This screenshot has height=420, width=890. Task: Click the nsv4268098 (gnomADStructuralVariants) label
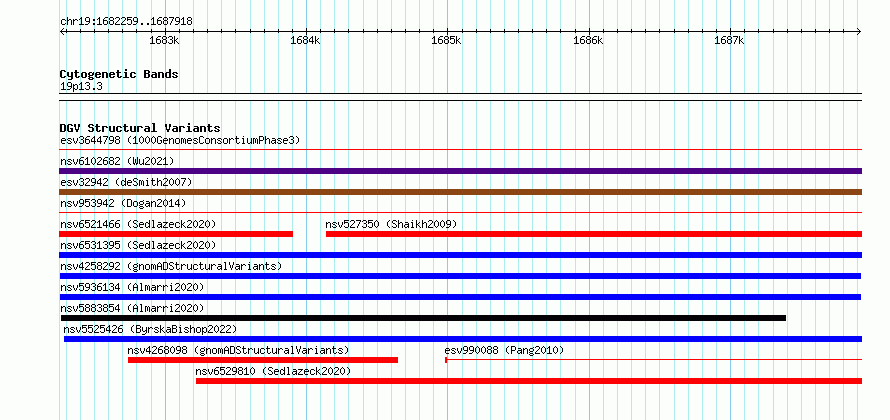[x=238, y=350]
